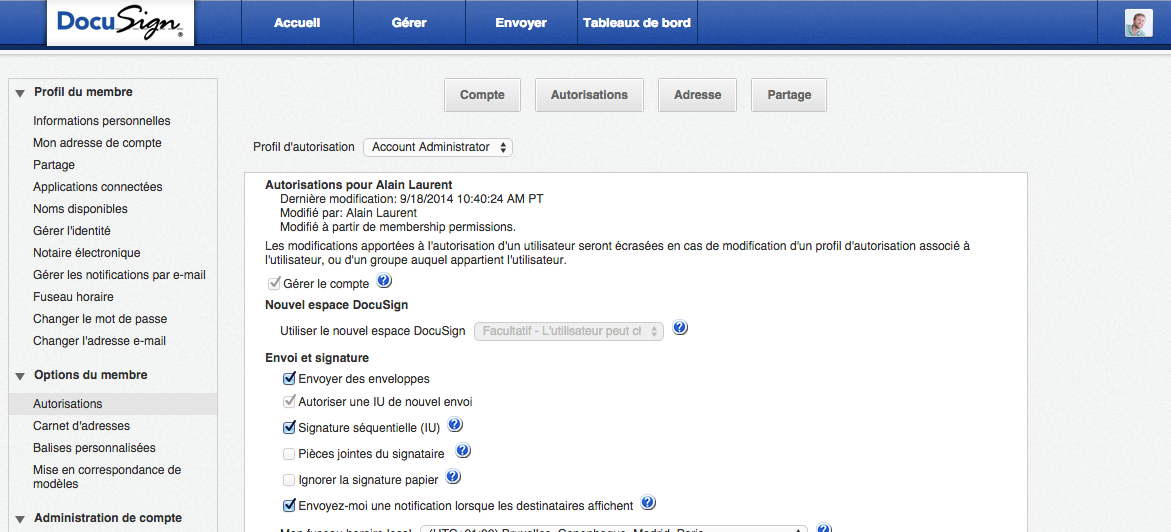
Task: Toggle Signature séquentielle (IU) checkbox
Action: (x=290, y=428)
